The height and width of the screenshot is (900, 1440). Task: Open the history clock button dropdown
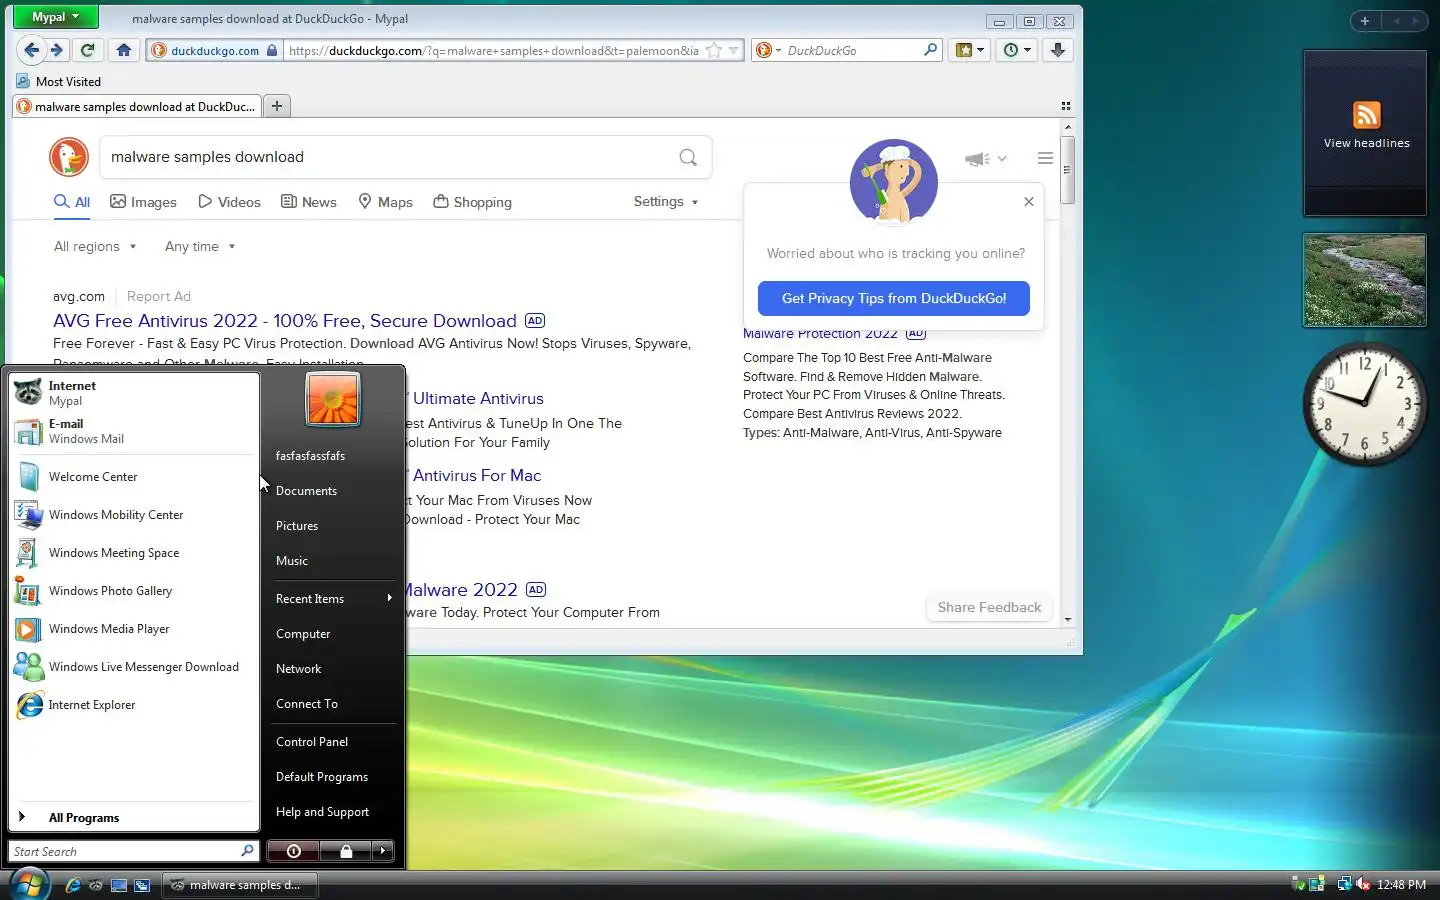(x=1017, y=50)
